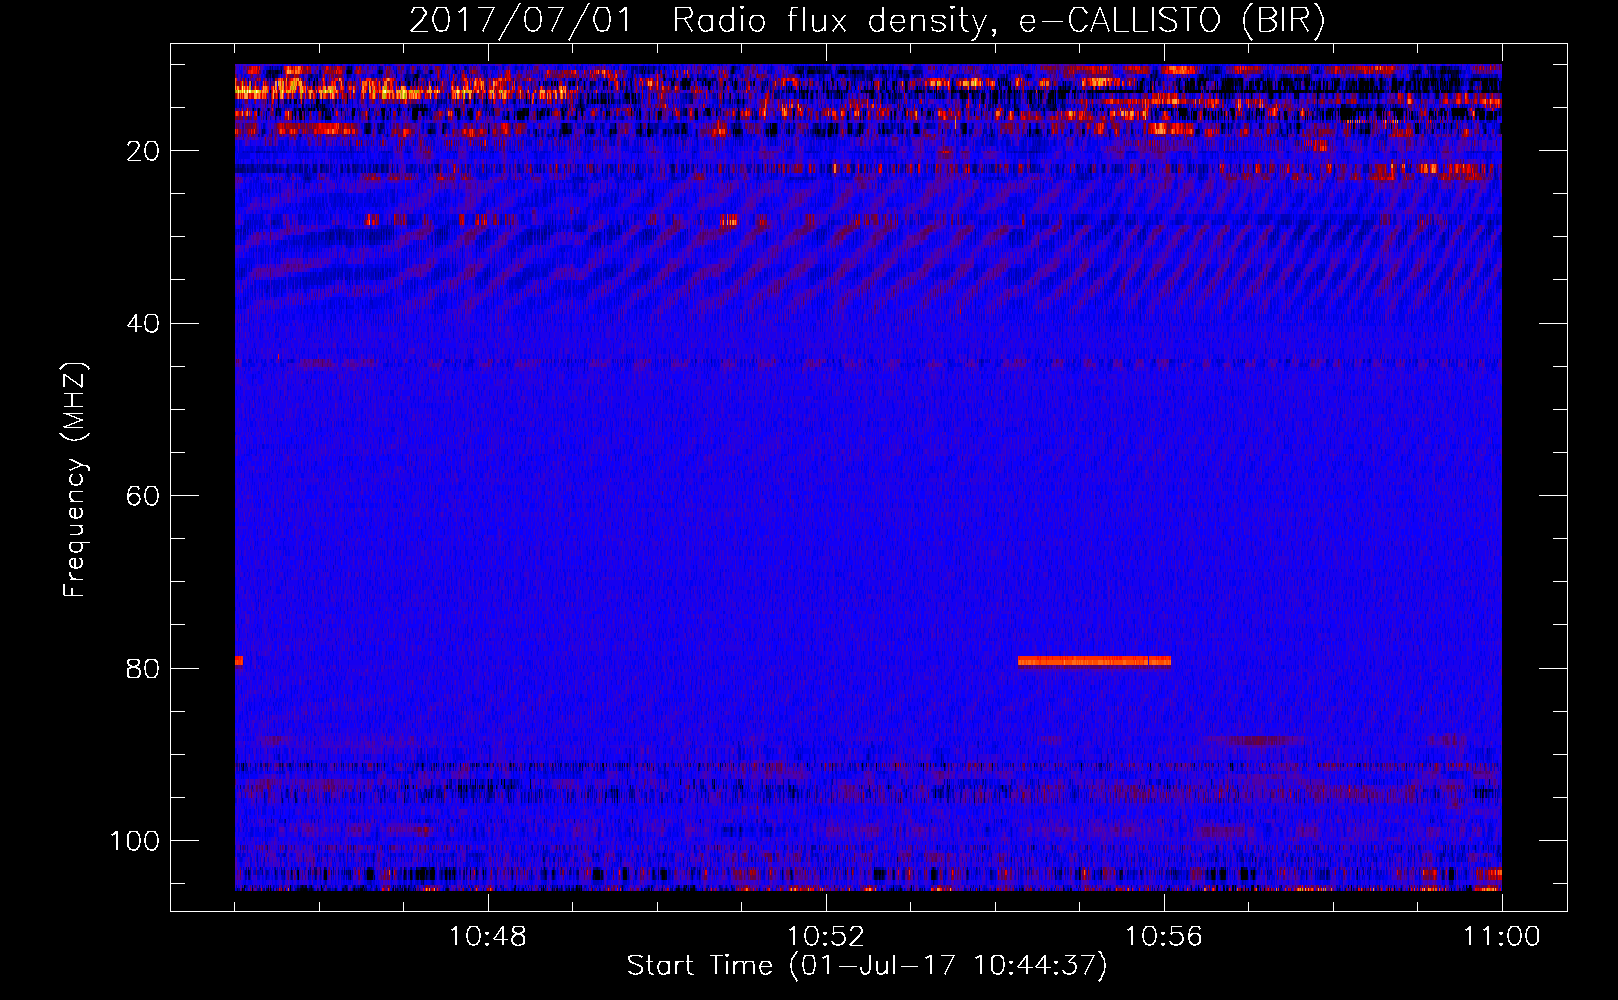Click the plot title '2017/07/01 Radio flux density, e-CALLISTO (BIR)'

point(867,20)
